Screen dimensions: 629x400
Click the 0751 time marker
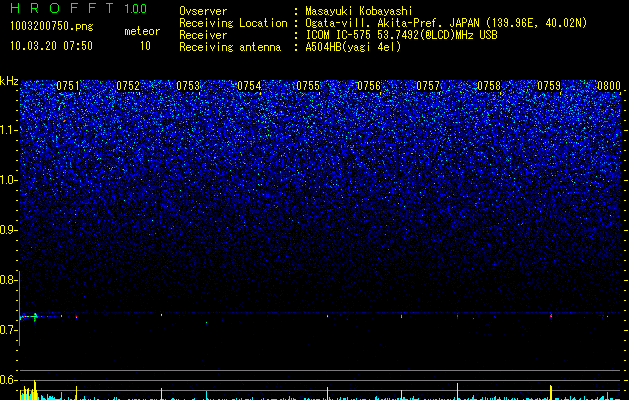[x=68, y=86]
